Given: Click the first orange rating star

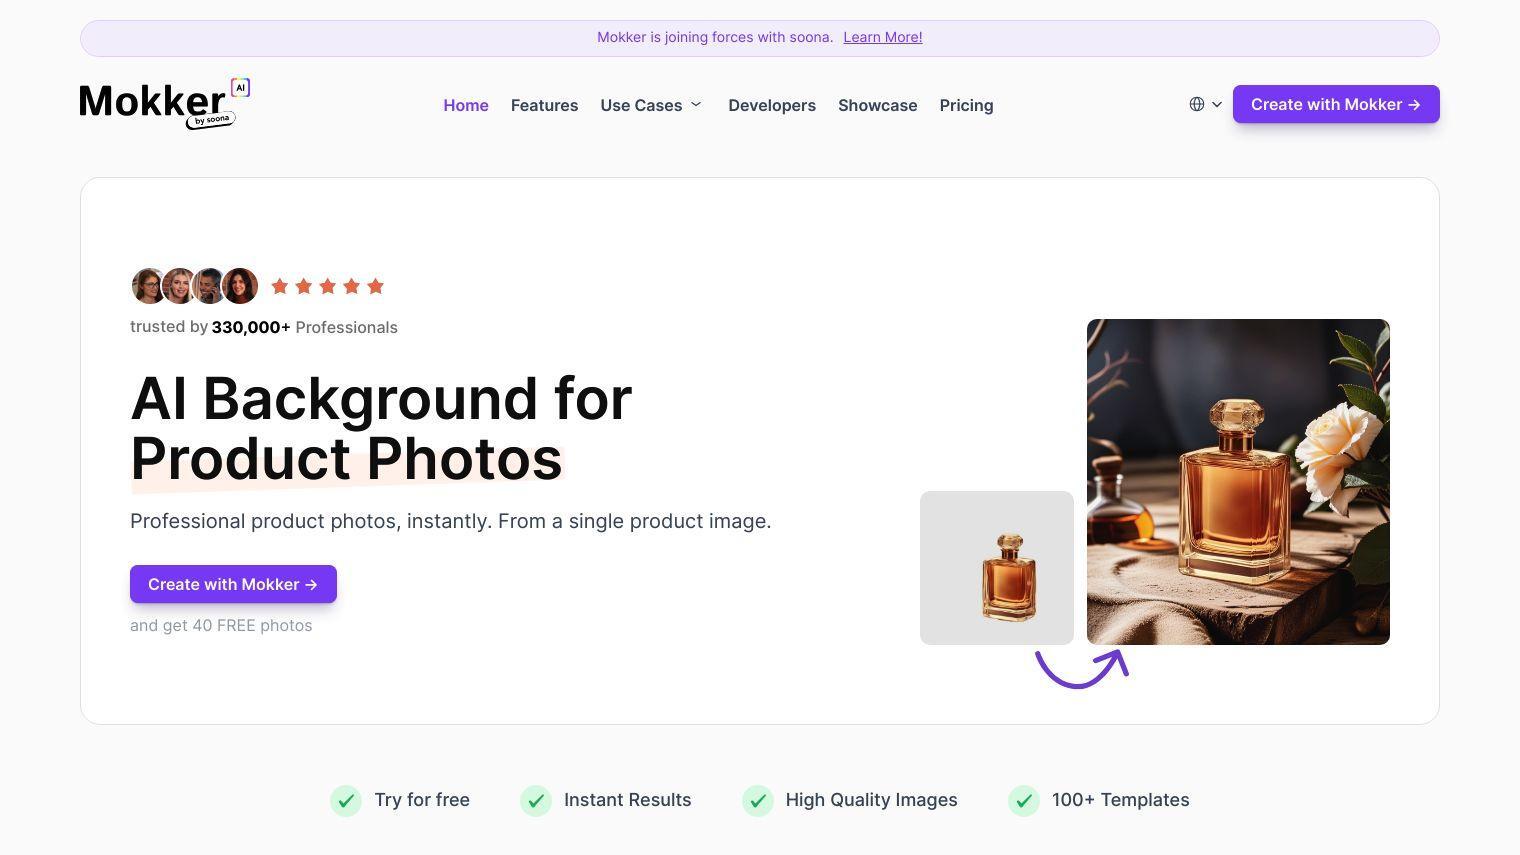Looking at the screenshot, I should [x=280, y=286].
